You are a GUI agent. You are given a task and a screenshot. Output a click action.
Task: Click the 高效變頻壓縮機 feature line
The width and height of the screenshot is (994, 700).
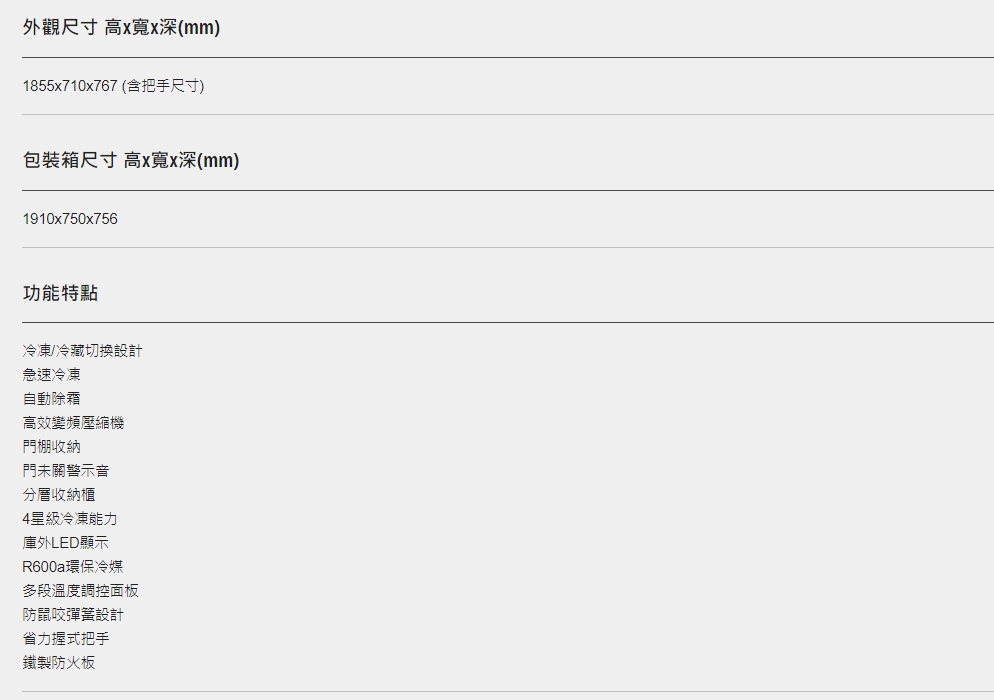coord(74,423)
